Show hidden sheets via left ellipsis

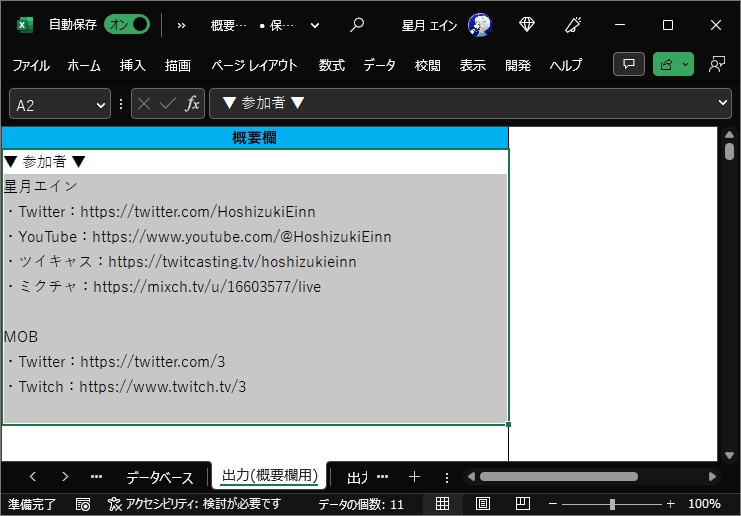click(x=96, y=476)
